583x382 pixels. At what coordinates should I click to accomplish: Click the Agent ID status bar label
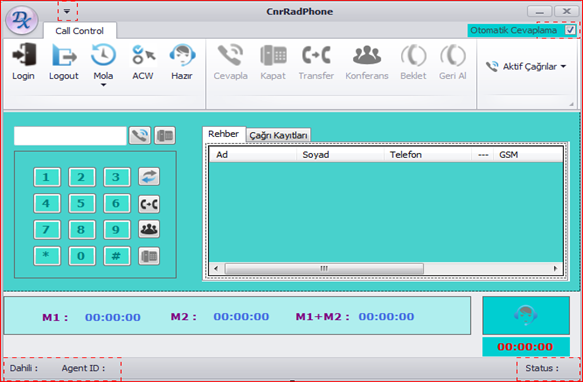[83, 369]
